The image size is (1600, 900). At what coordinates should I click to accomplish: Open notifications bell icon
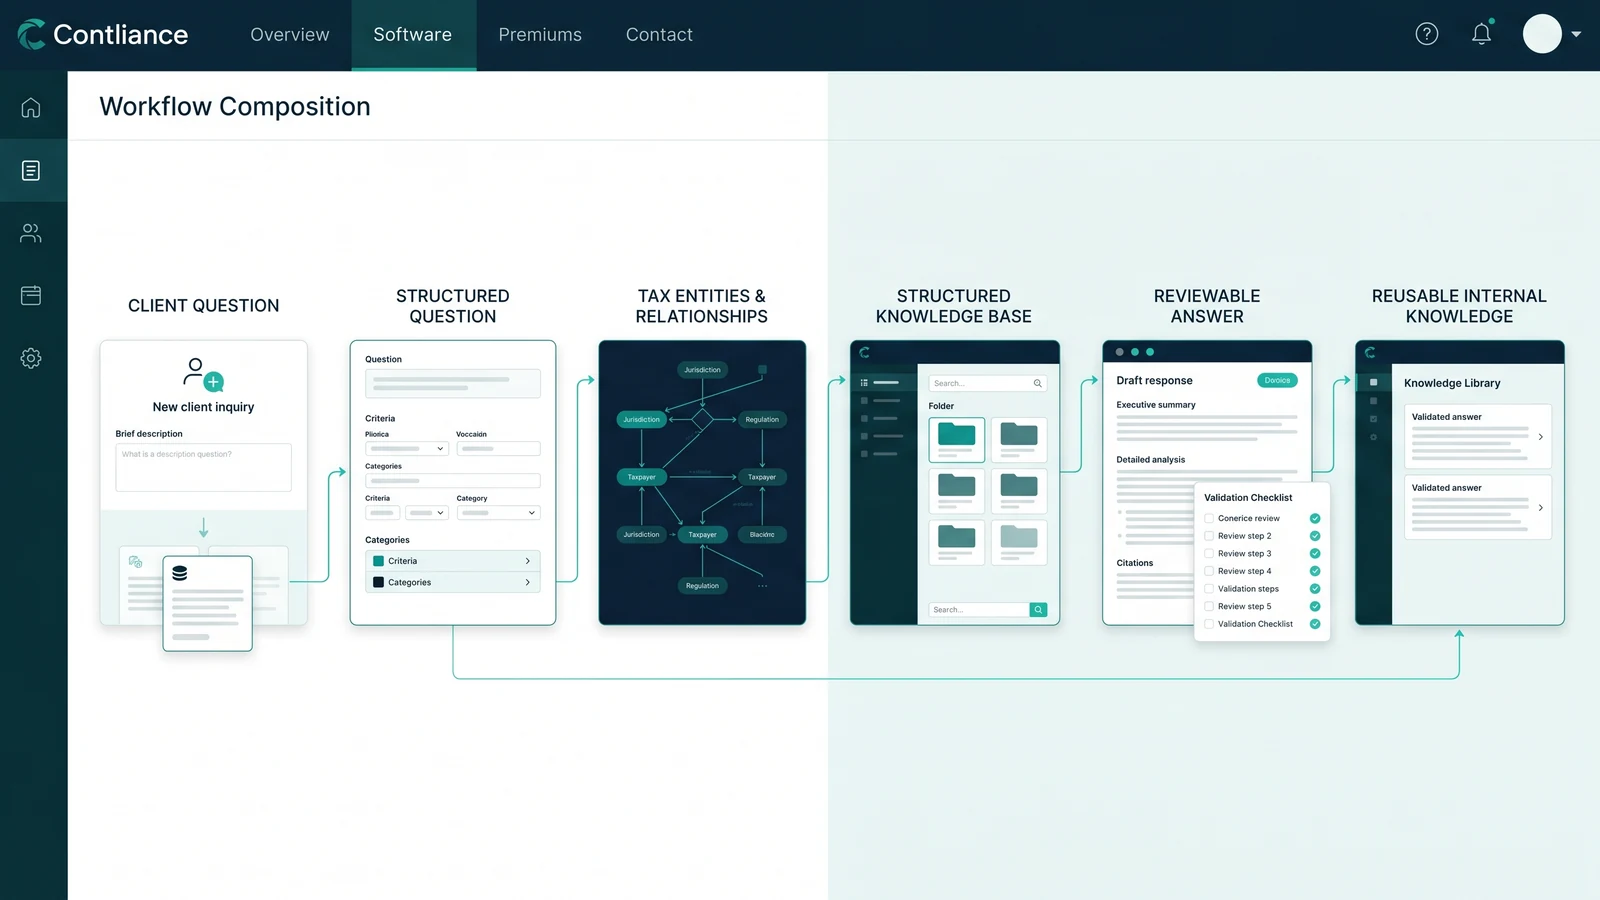point(1482,34)
